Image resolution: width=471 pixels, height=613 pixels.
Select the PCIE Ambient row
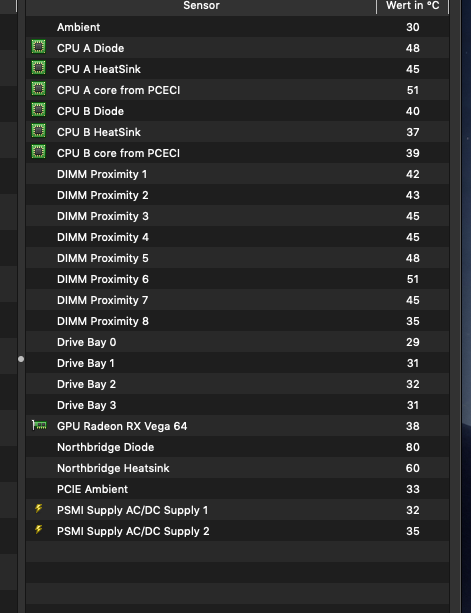tap(238, 489)
